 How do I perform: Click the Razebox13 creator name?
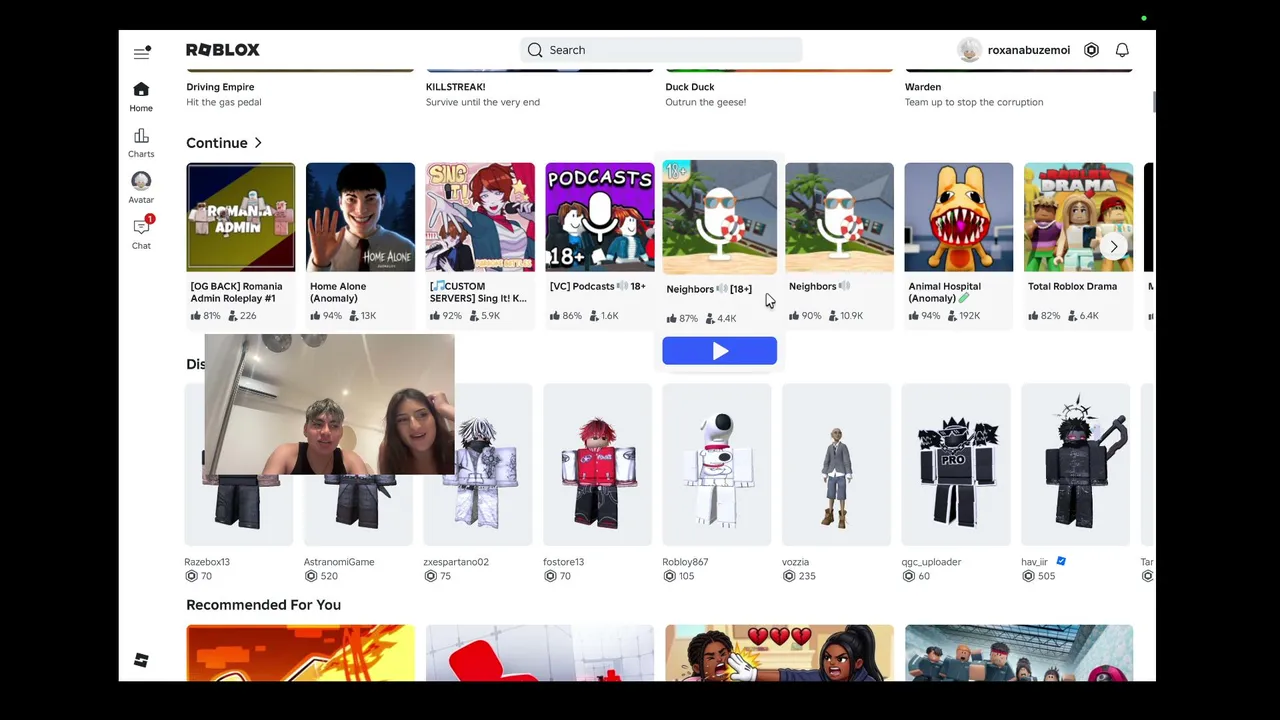pos(207,562)
